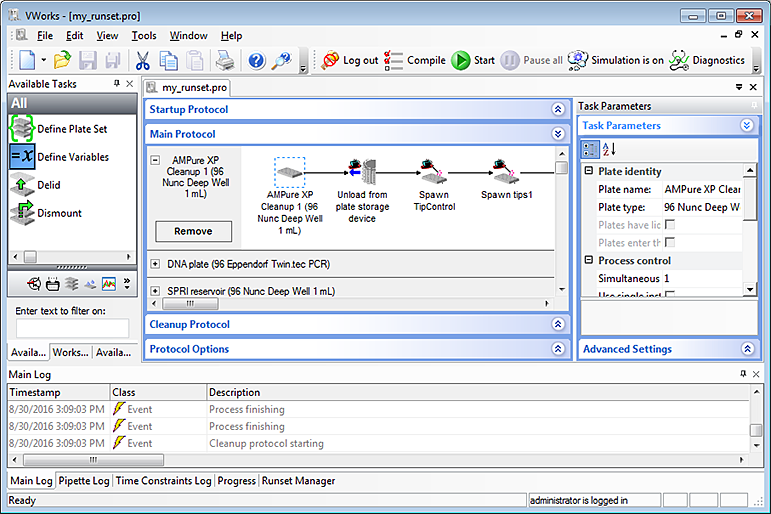The width and height of the screenshot is (771, 514).
Task: Expand the Startup Protocol section
Action: tap(558, 110)
